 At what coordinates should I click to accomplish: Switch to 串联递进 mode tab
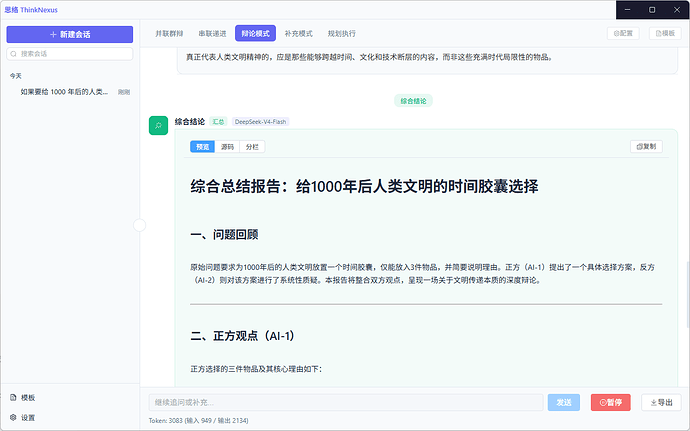tap(212, 33)
